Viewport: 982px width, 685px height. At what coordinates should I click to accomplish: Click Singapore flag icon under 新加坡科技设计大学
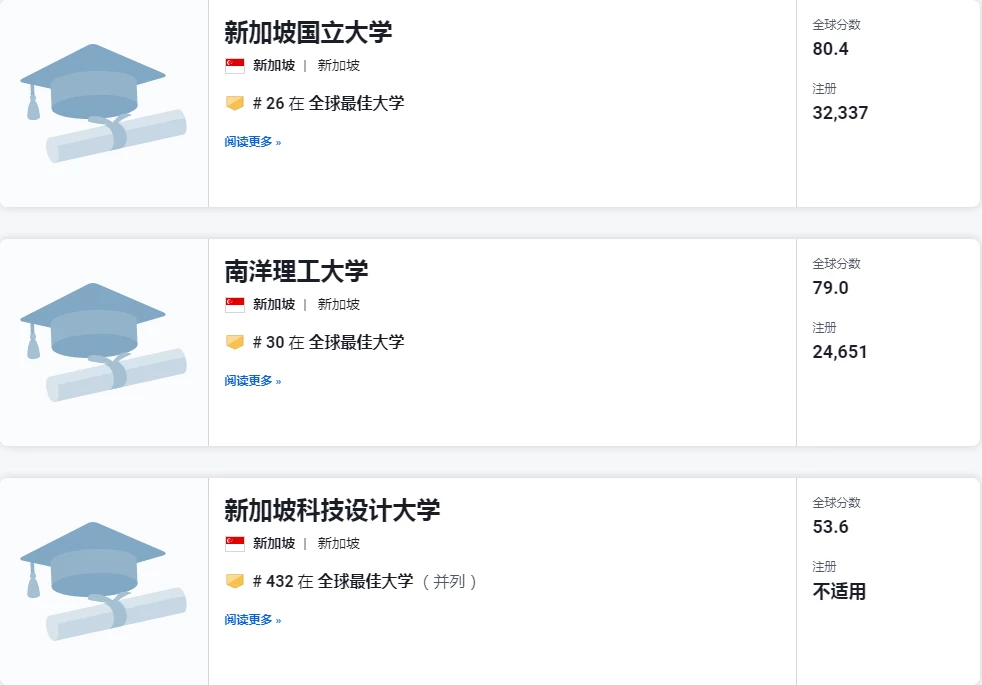click(235, 543)
